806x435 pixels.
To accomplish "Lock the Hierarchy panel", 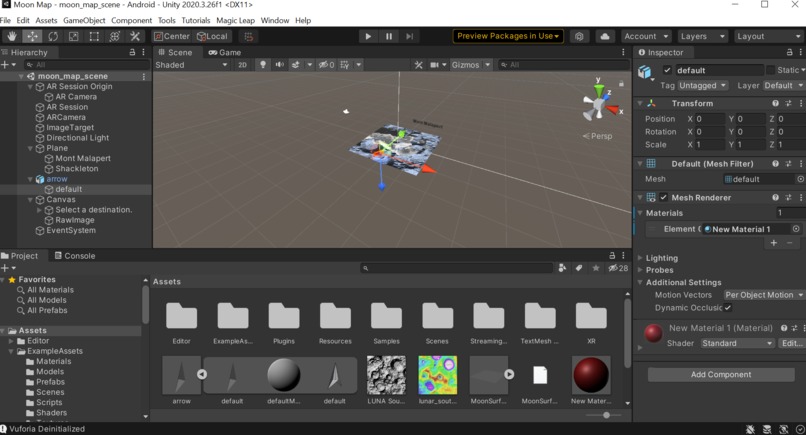I will click(x=132, y=52).
